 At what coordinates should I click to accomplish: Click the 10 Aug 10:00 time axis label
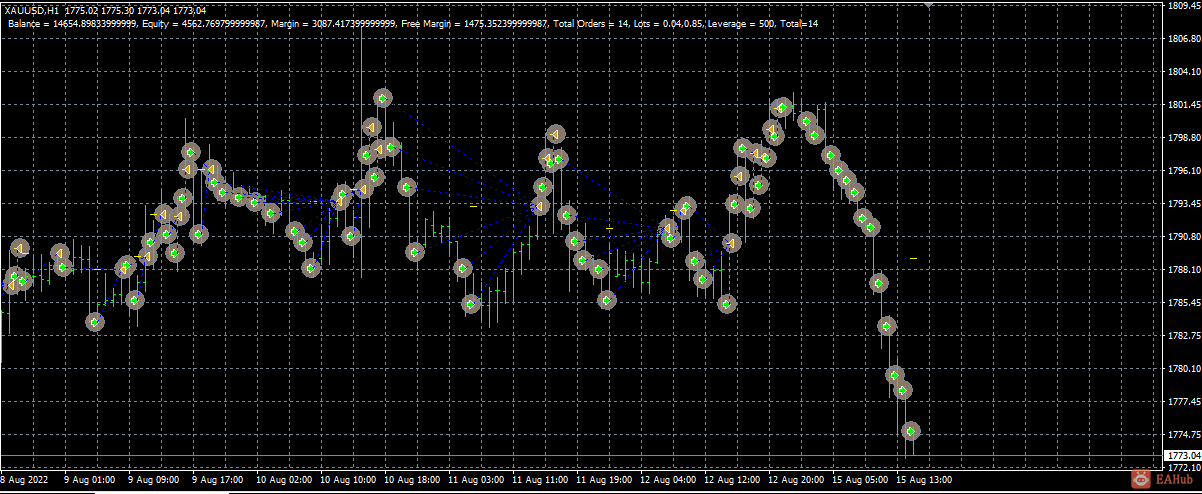pos(348,481)
